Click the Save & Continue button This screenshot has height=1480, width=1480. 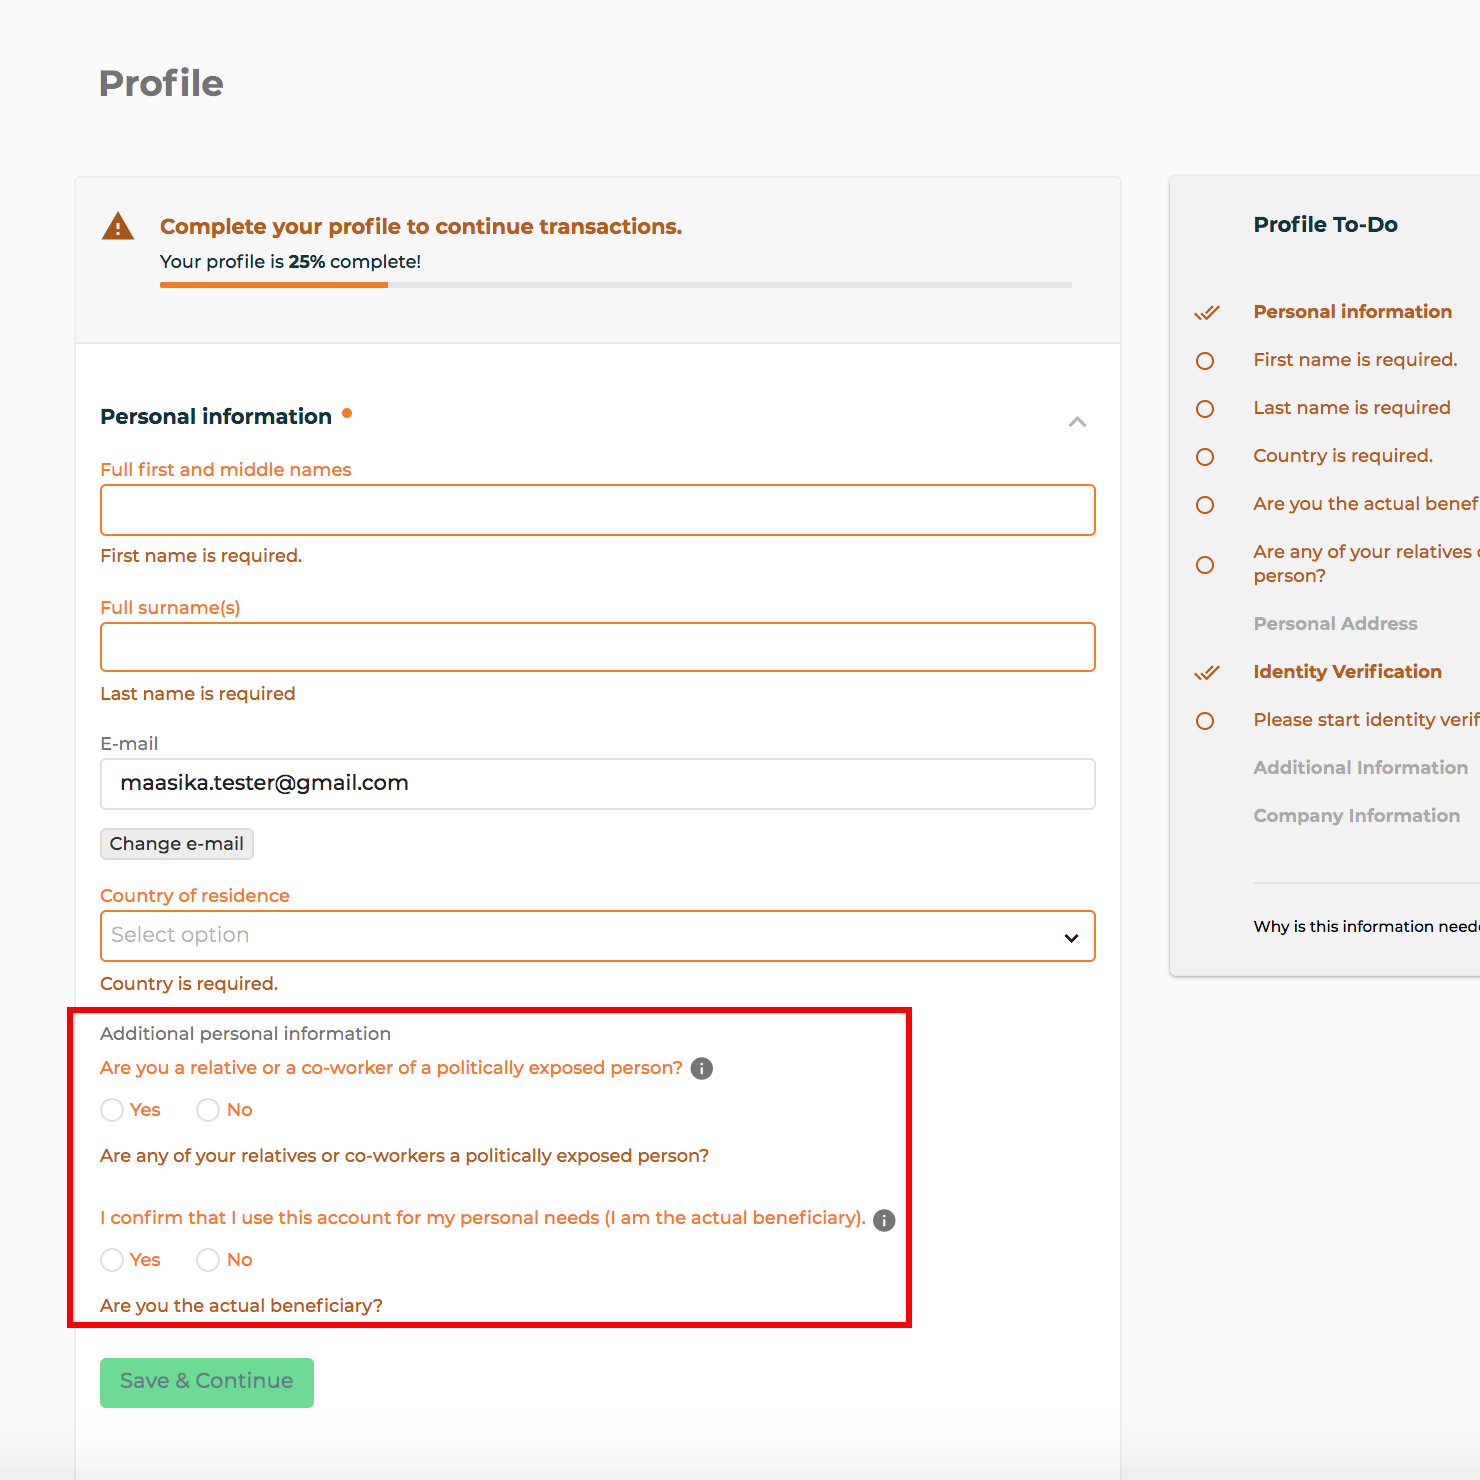point(207,1383)
